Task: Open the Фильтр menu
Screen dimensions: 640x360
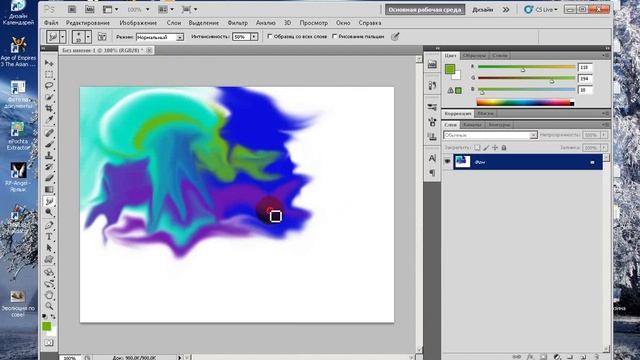Action: pos(238,23)
